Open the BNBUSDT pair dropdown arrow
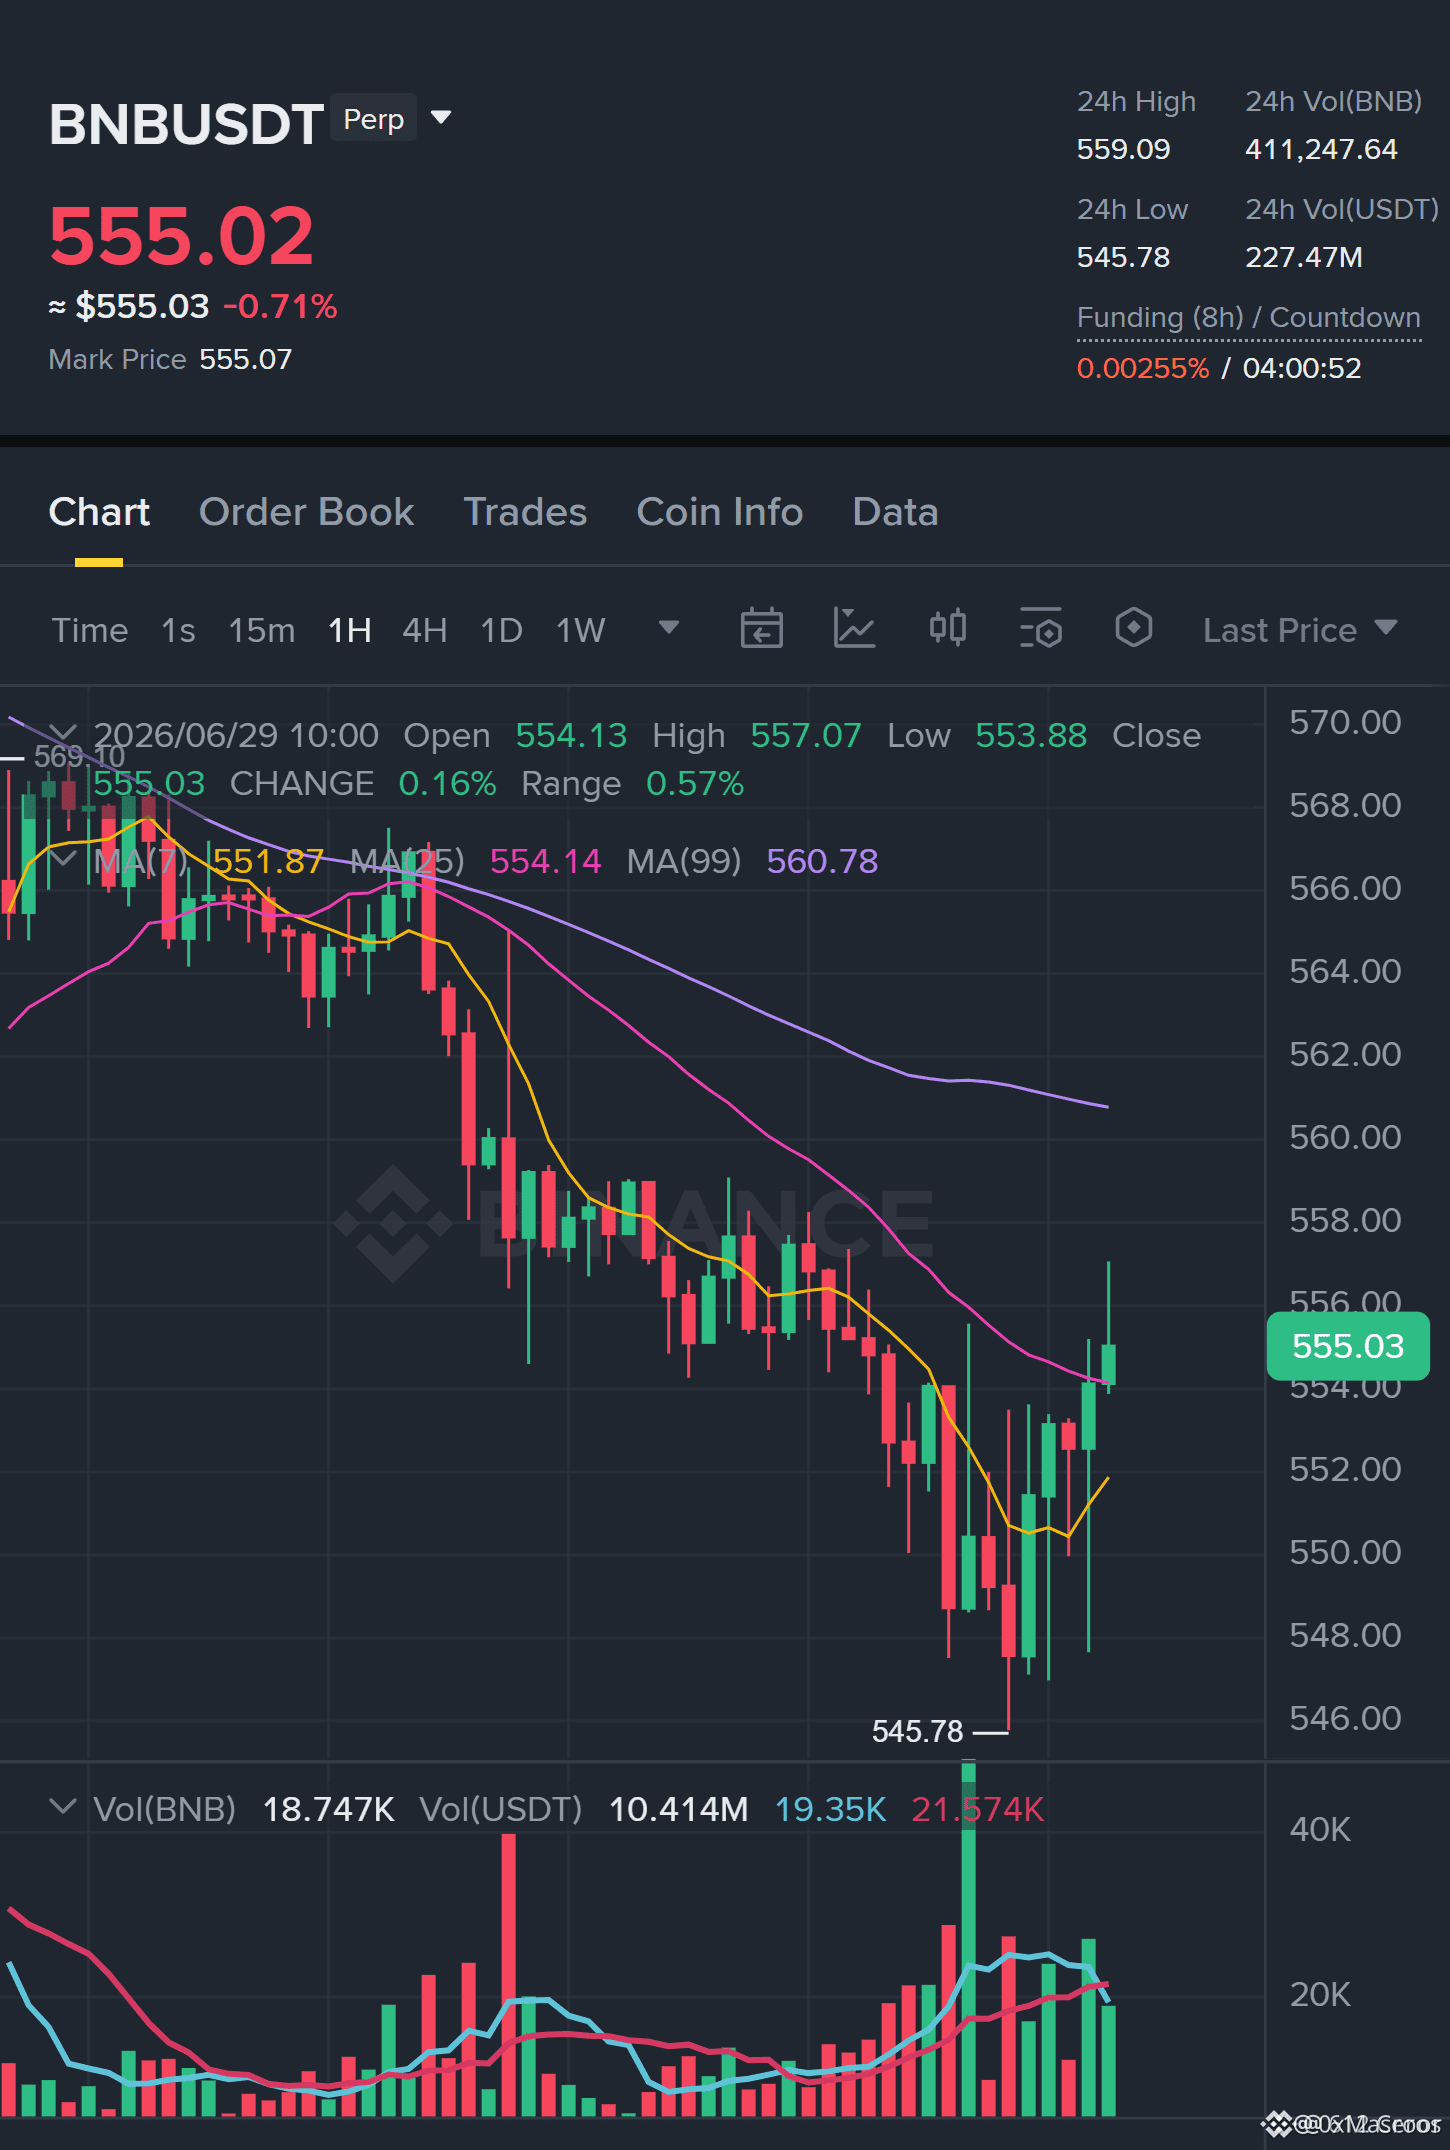The height and width of the screenshot is (2150, 1450). tap(441, 118)
